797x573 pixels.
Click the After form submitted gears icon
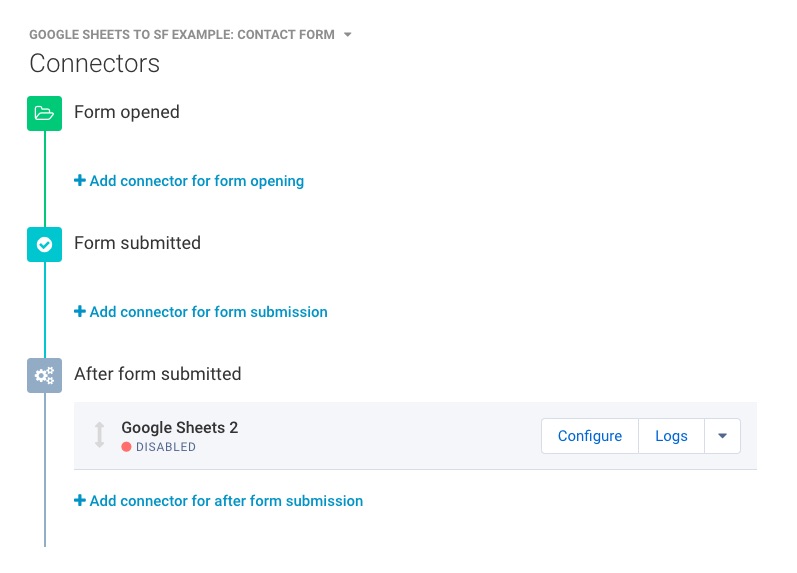[x=44, y=376]
